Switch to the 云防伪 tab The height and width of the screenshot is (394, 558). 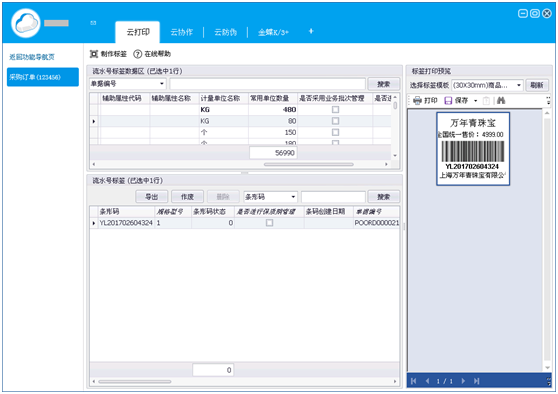pos(225,32)
